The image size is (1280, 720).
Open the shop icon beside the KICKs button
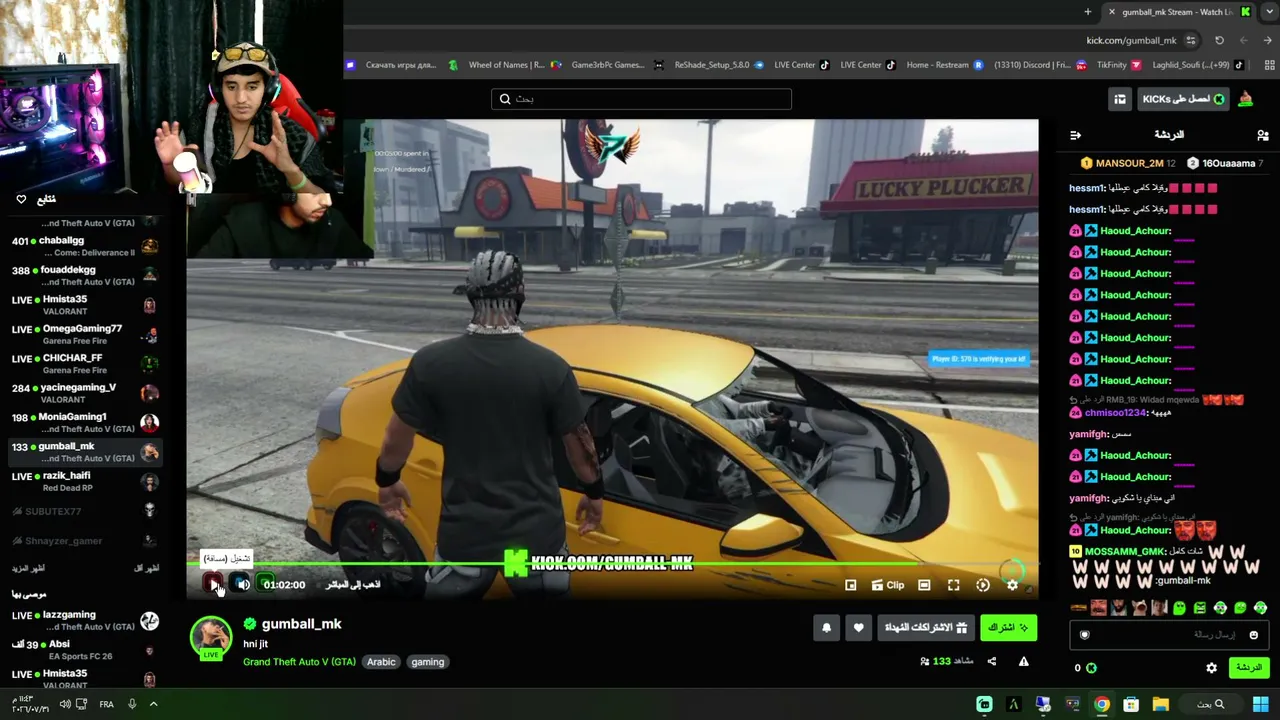[x=1120, y=99]
